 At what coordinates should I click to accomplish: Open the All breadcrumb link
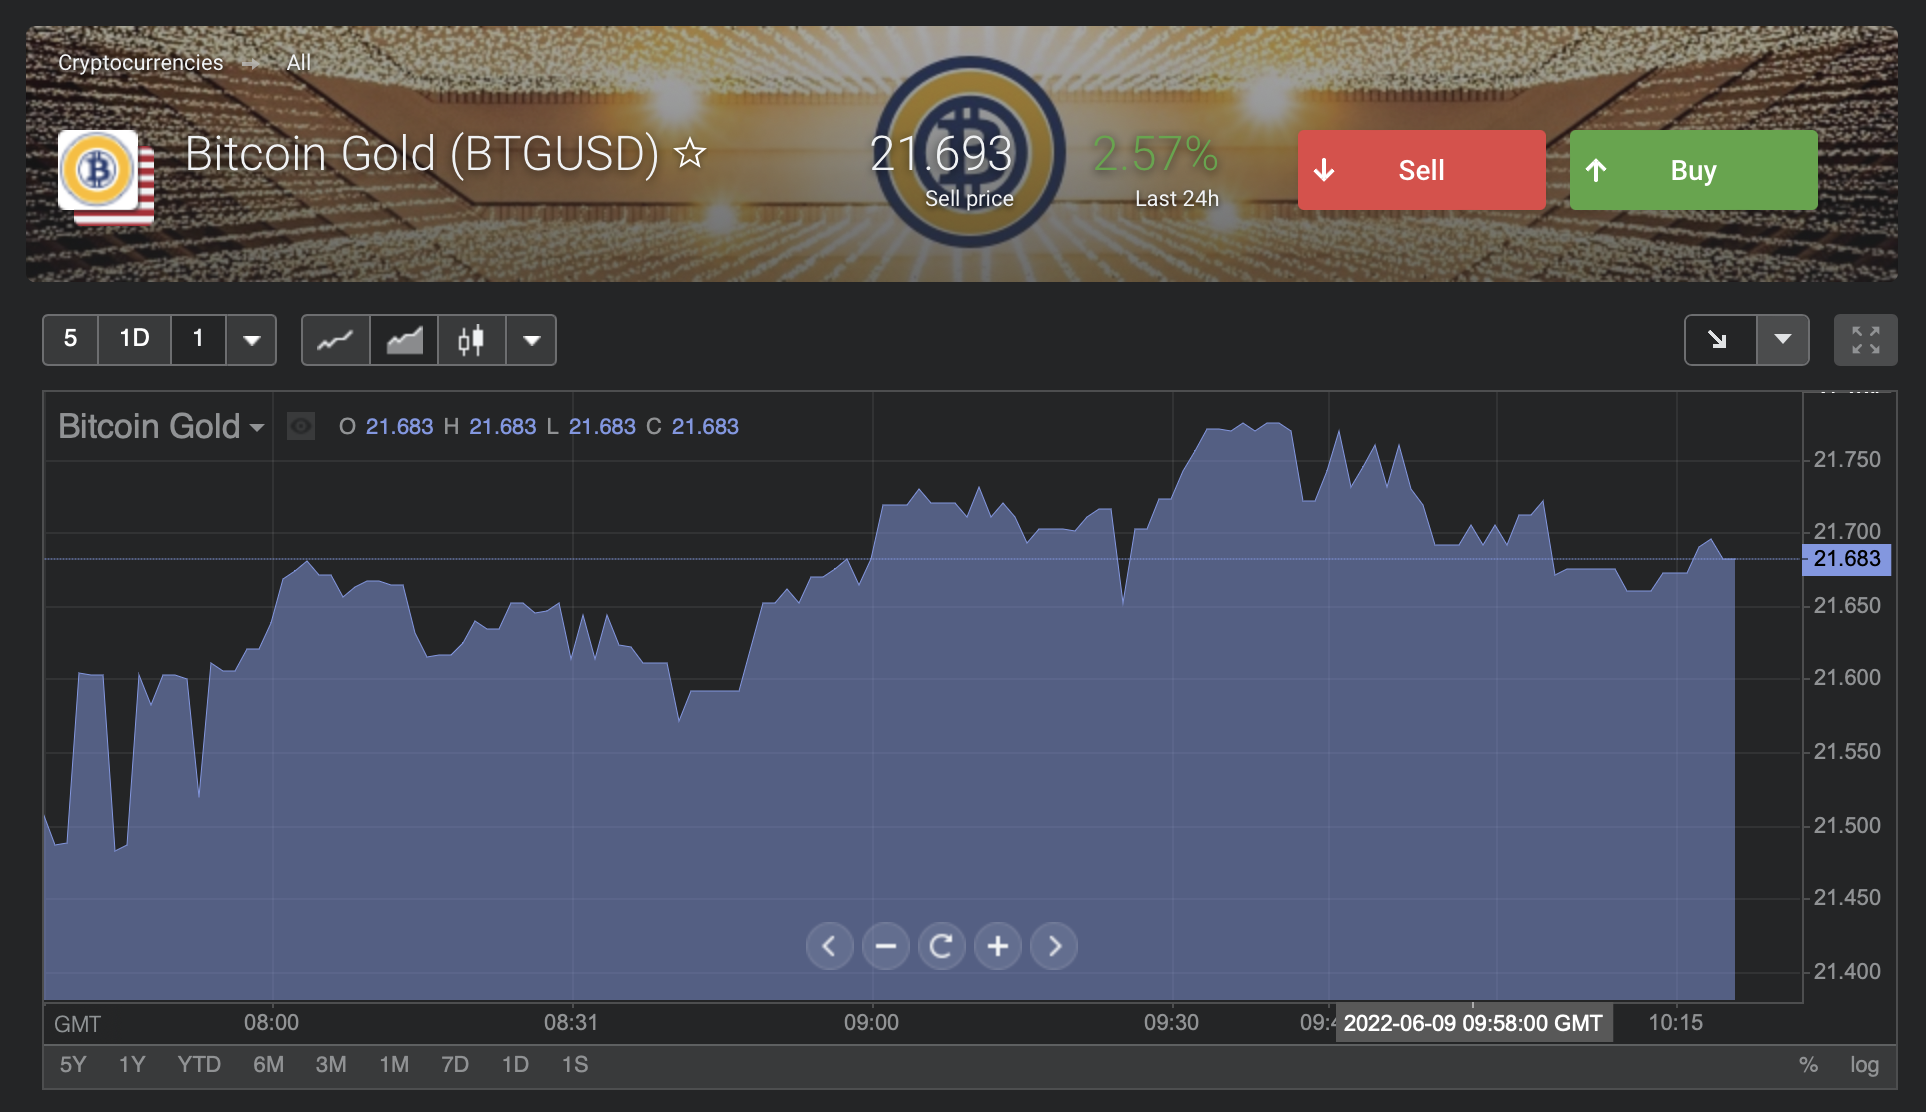(x=298, y=62)
